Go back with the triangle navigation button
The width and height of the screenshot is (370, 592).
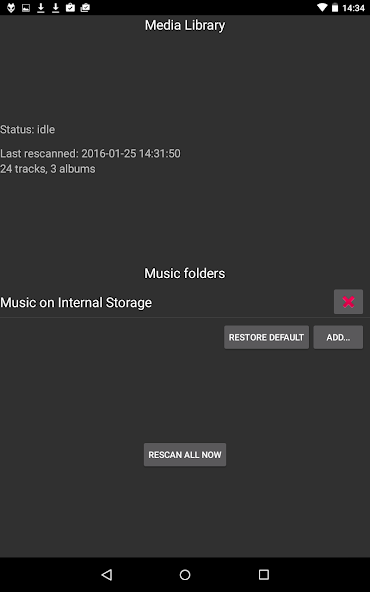[107, 575]
